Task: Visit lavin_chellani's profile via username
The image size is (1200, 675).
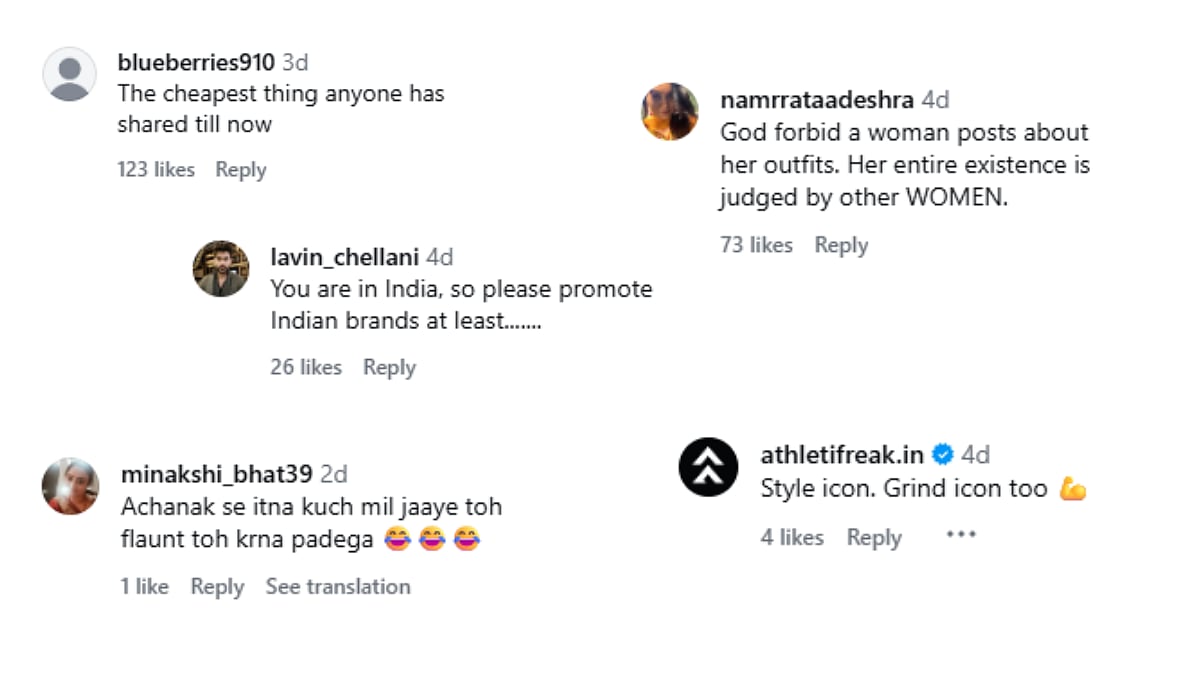Action: 344,257
